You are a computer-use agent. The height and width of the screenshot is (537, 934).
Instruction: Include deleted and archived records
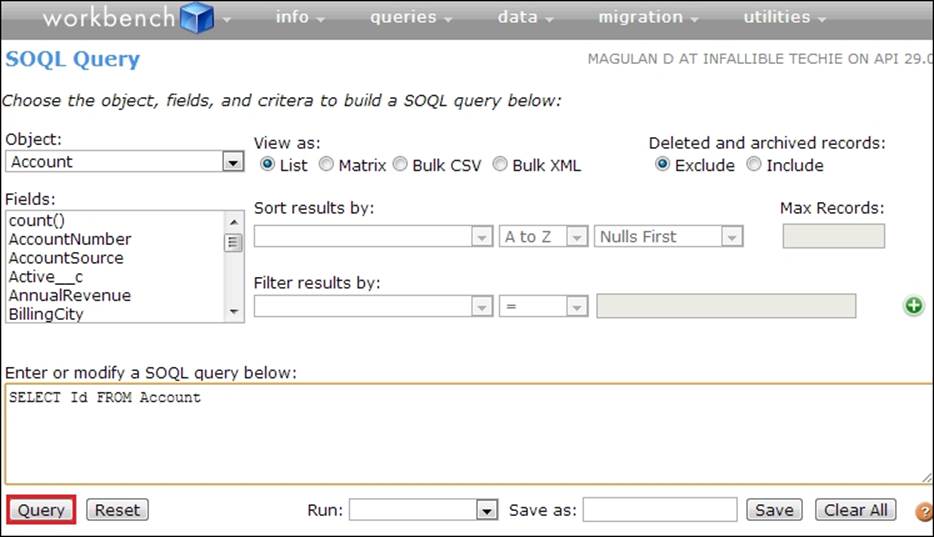click(754, 165)
